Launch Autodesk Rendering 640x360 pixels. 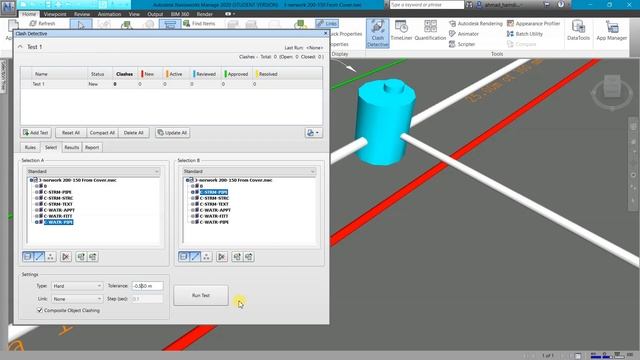[x=476, y=24]
